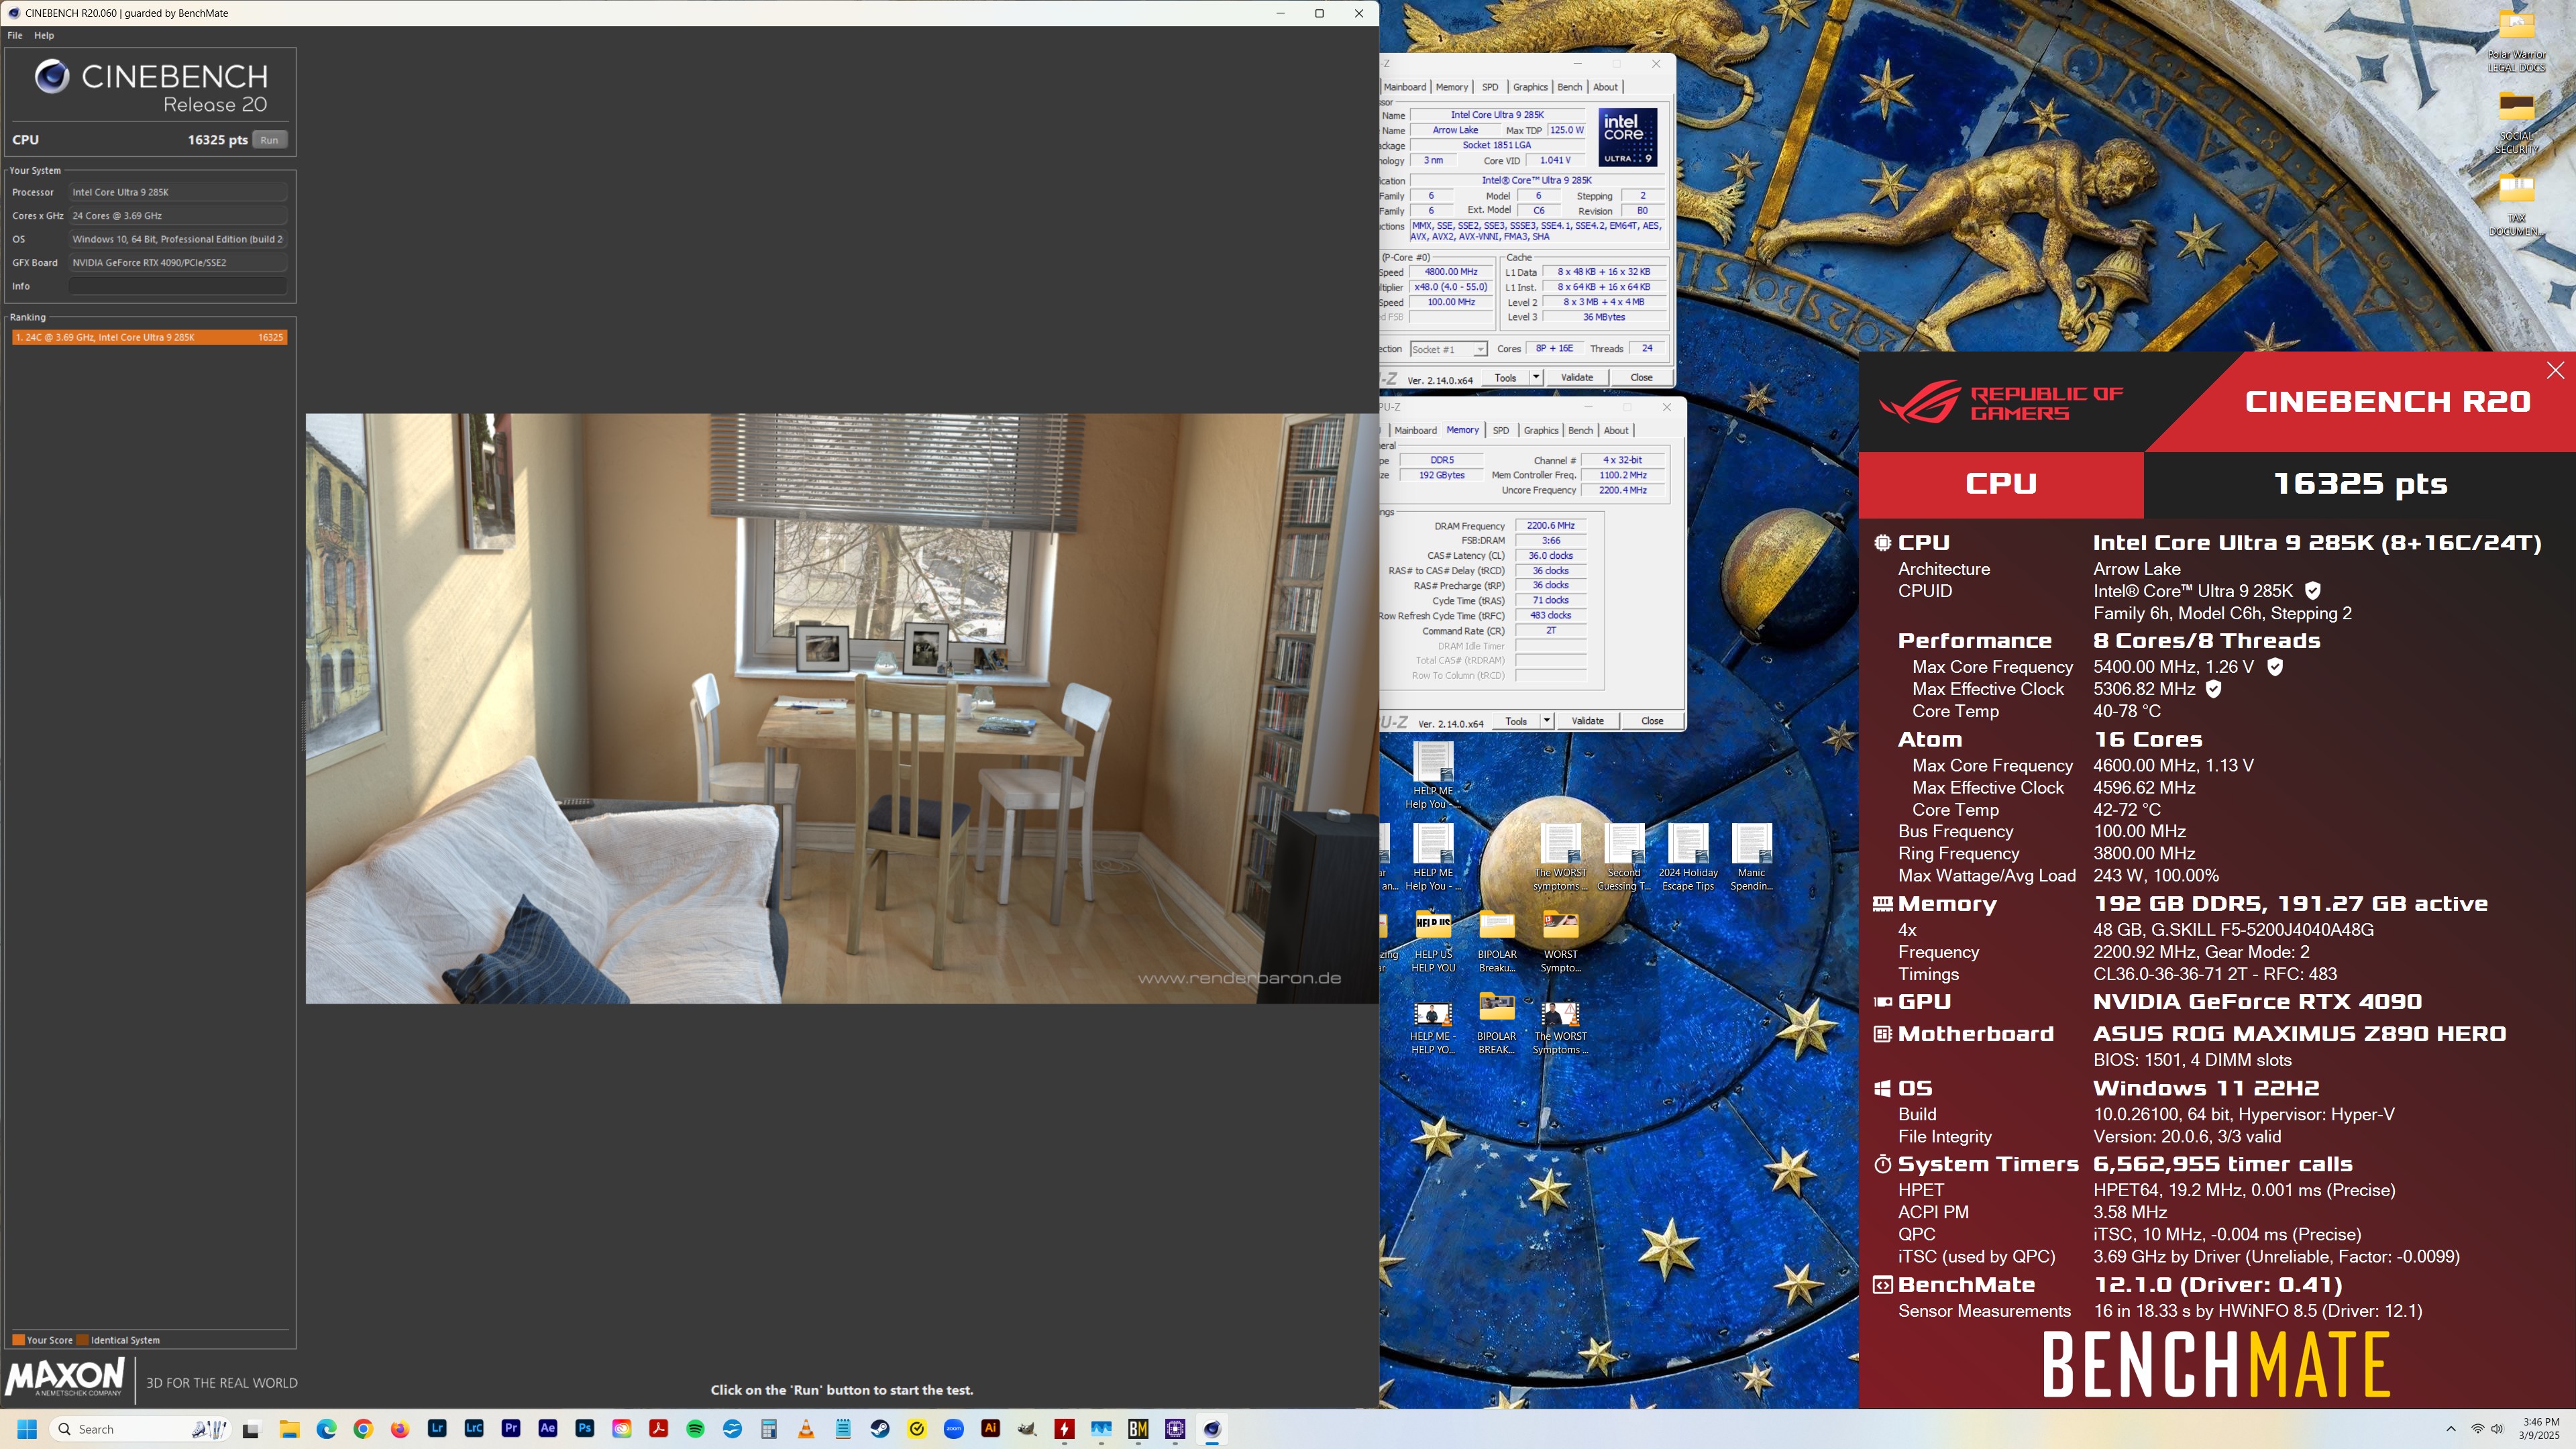Open About tab in CPU-Z memory window

(1616, 430)
